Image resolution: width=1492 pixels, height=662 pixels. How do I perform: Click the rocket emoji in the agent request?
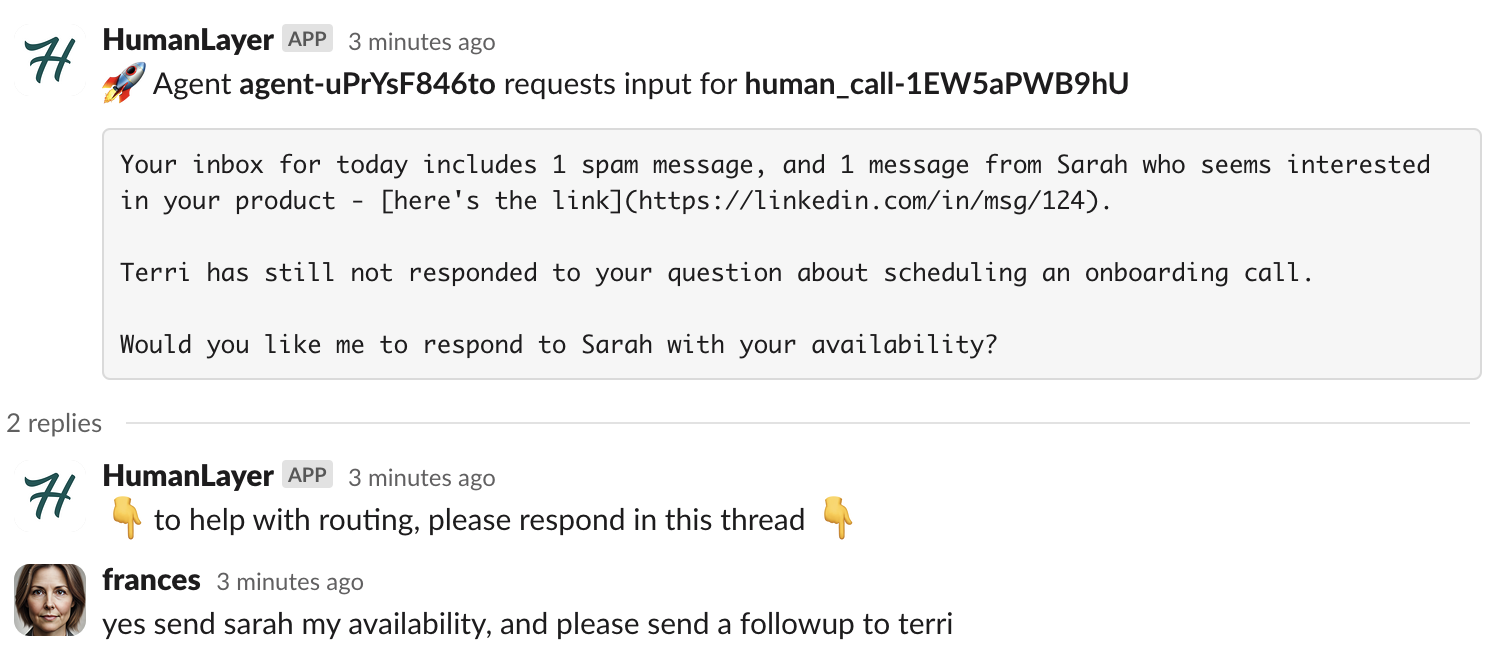(124, 84)
